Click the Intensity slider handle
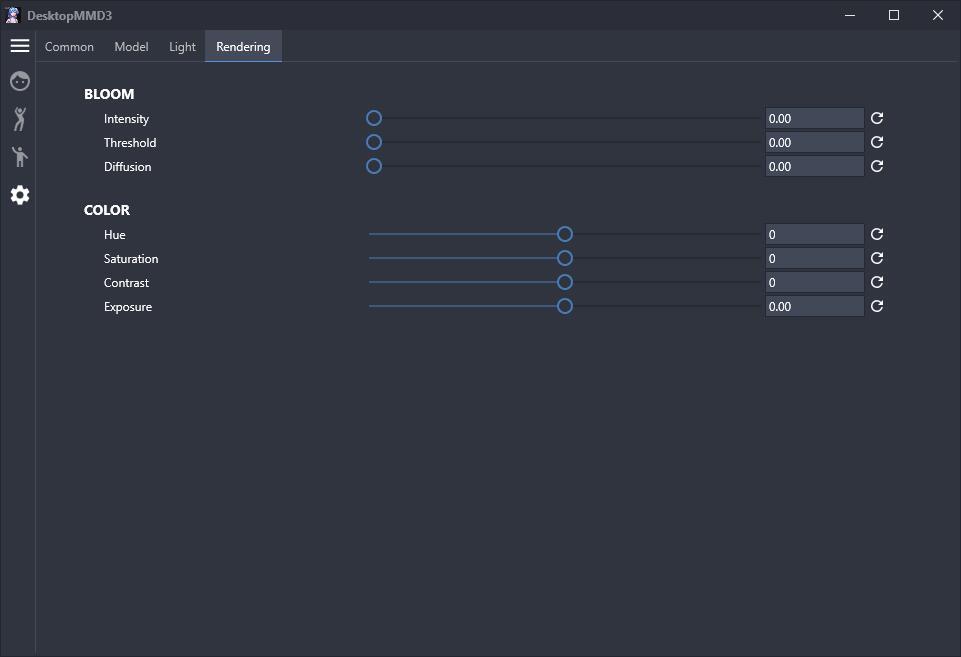The width and height of the screenshot is (961, 657). click(374, 118)
